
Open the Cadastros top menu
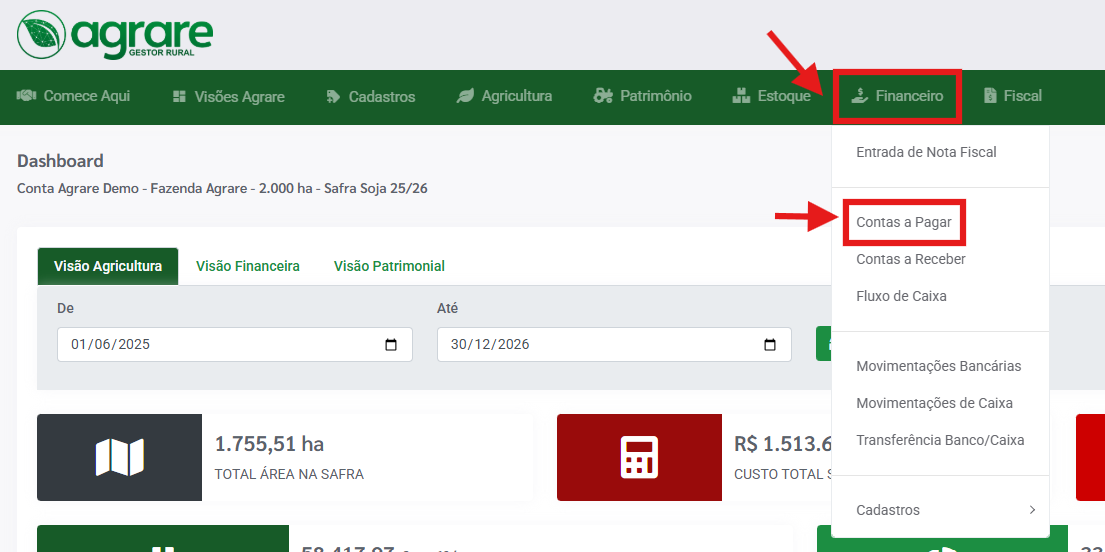pyautogui.click(x=371, y=97)
